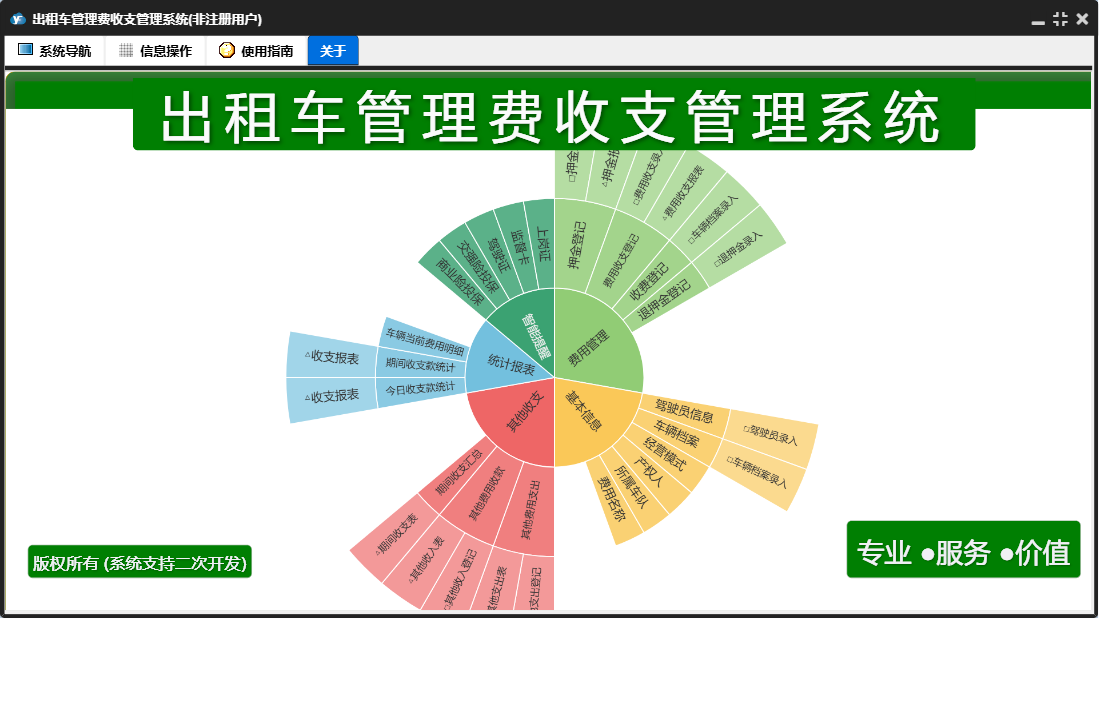Open the 系统导航 tab
The image size is (1099, 723).
pyautogui.click(x=55, y=50)
